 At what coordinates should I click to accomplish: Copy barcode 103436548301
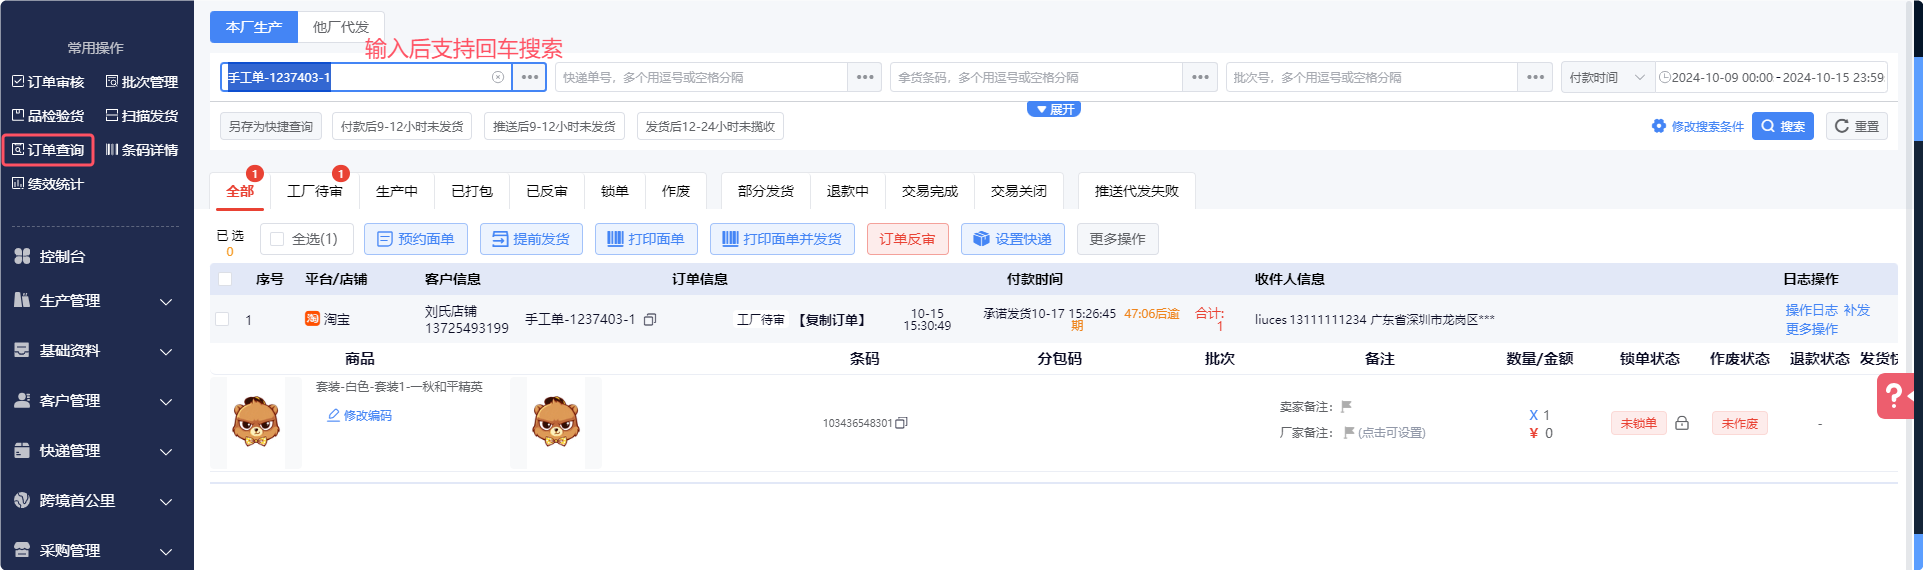pos(901,423)
